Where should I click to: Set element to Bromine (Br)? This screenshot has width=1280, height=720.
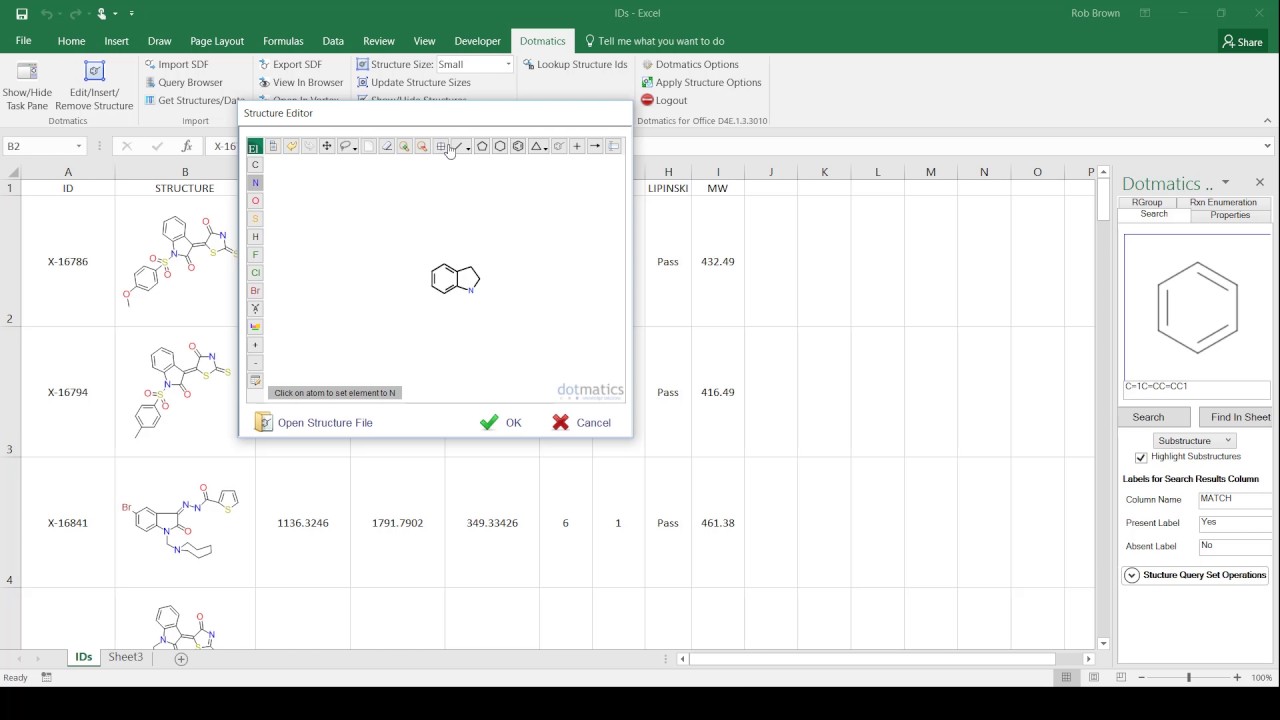[x=255, y=291]
